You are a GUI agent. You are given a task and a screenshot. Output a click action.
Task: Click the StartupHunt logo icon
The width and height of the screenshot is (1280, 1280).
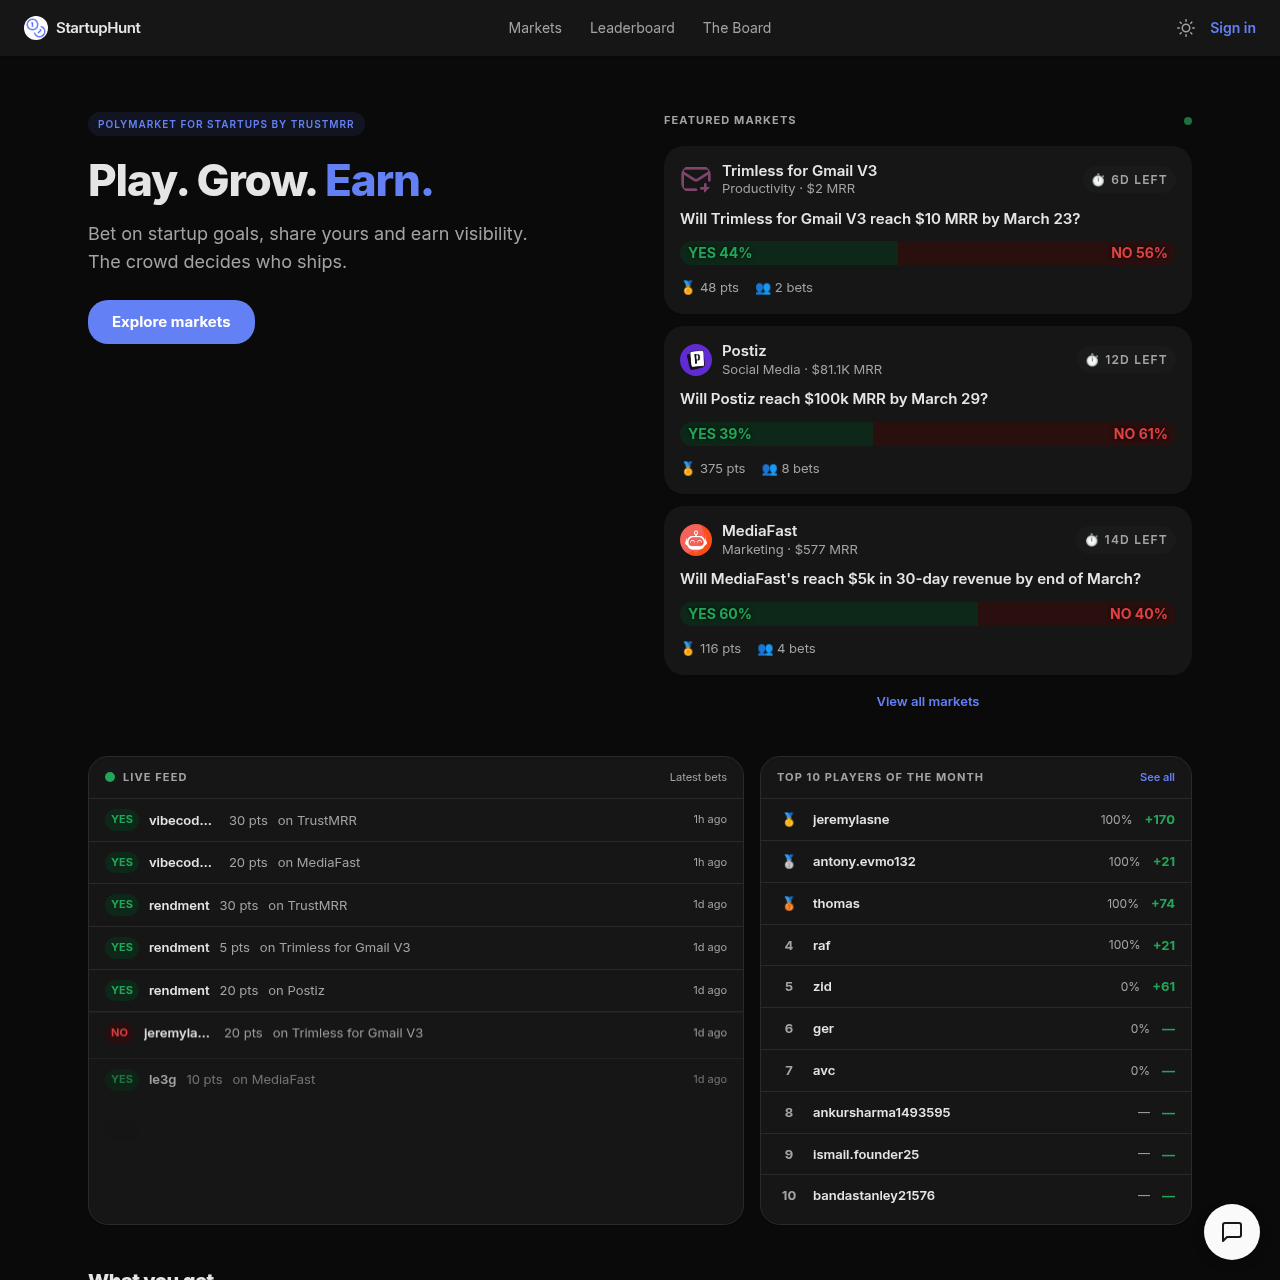36,28
